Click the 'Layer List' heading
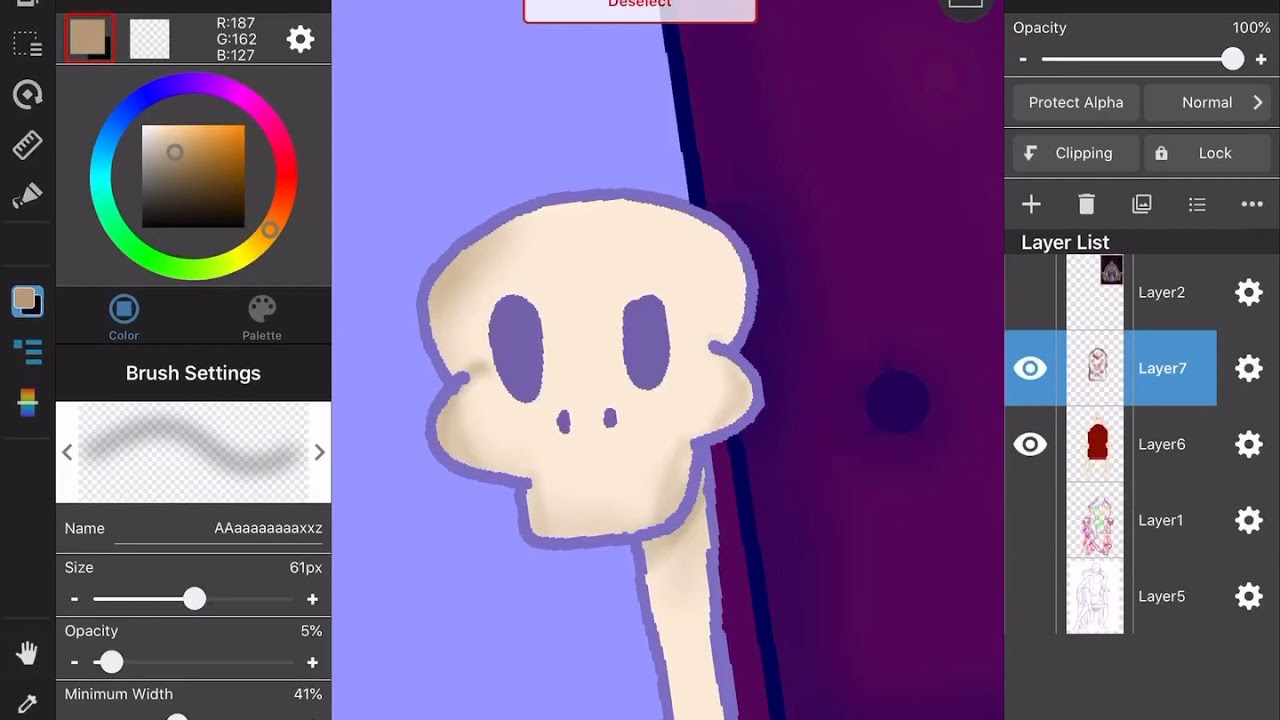Screen dimensions: 1280x720 tap(1065, 242)
